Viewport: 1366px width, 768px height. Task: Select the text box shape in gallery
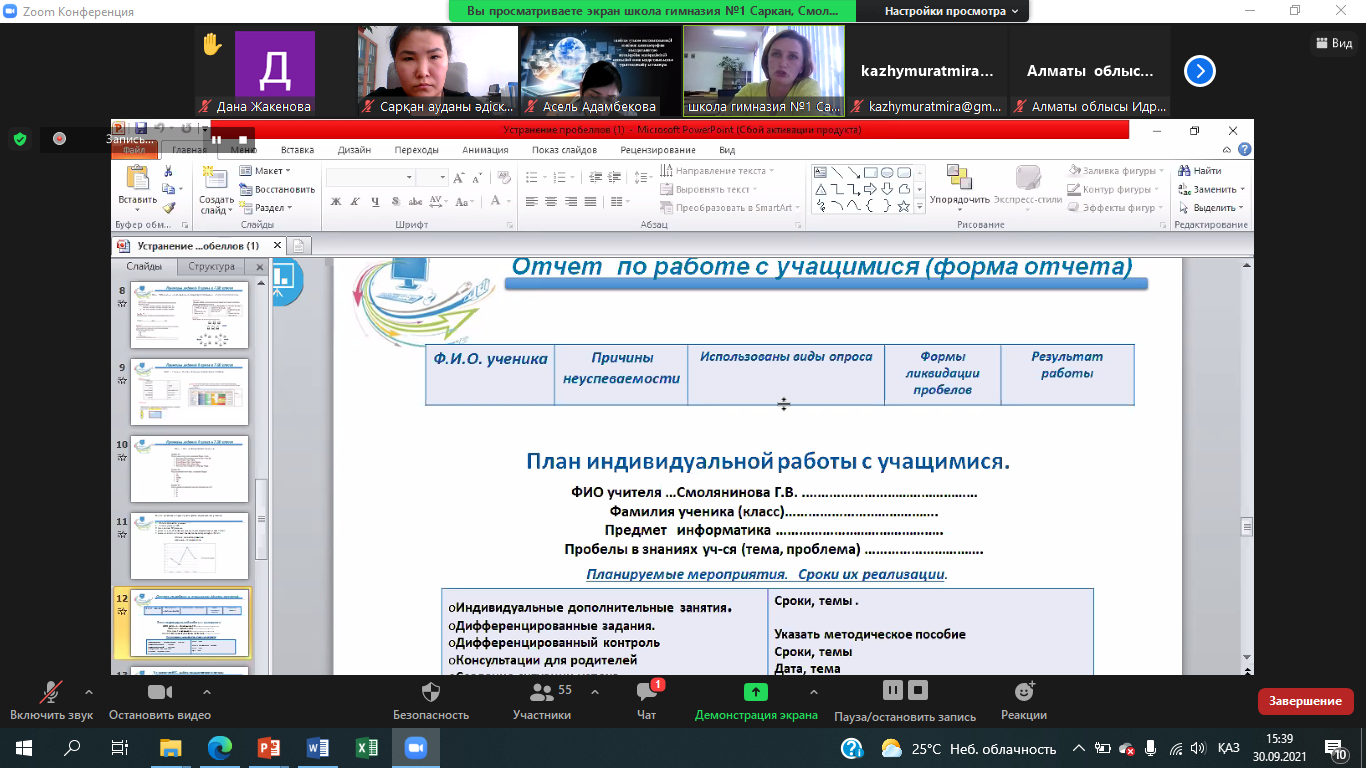(x=821, y=172)
